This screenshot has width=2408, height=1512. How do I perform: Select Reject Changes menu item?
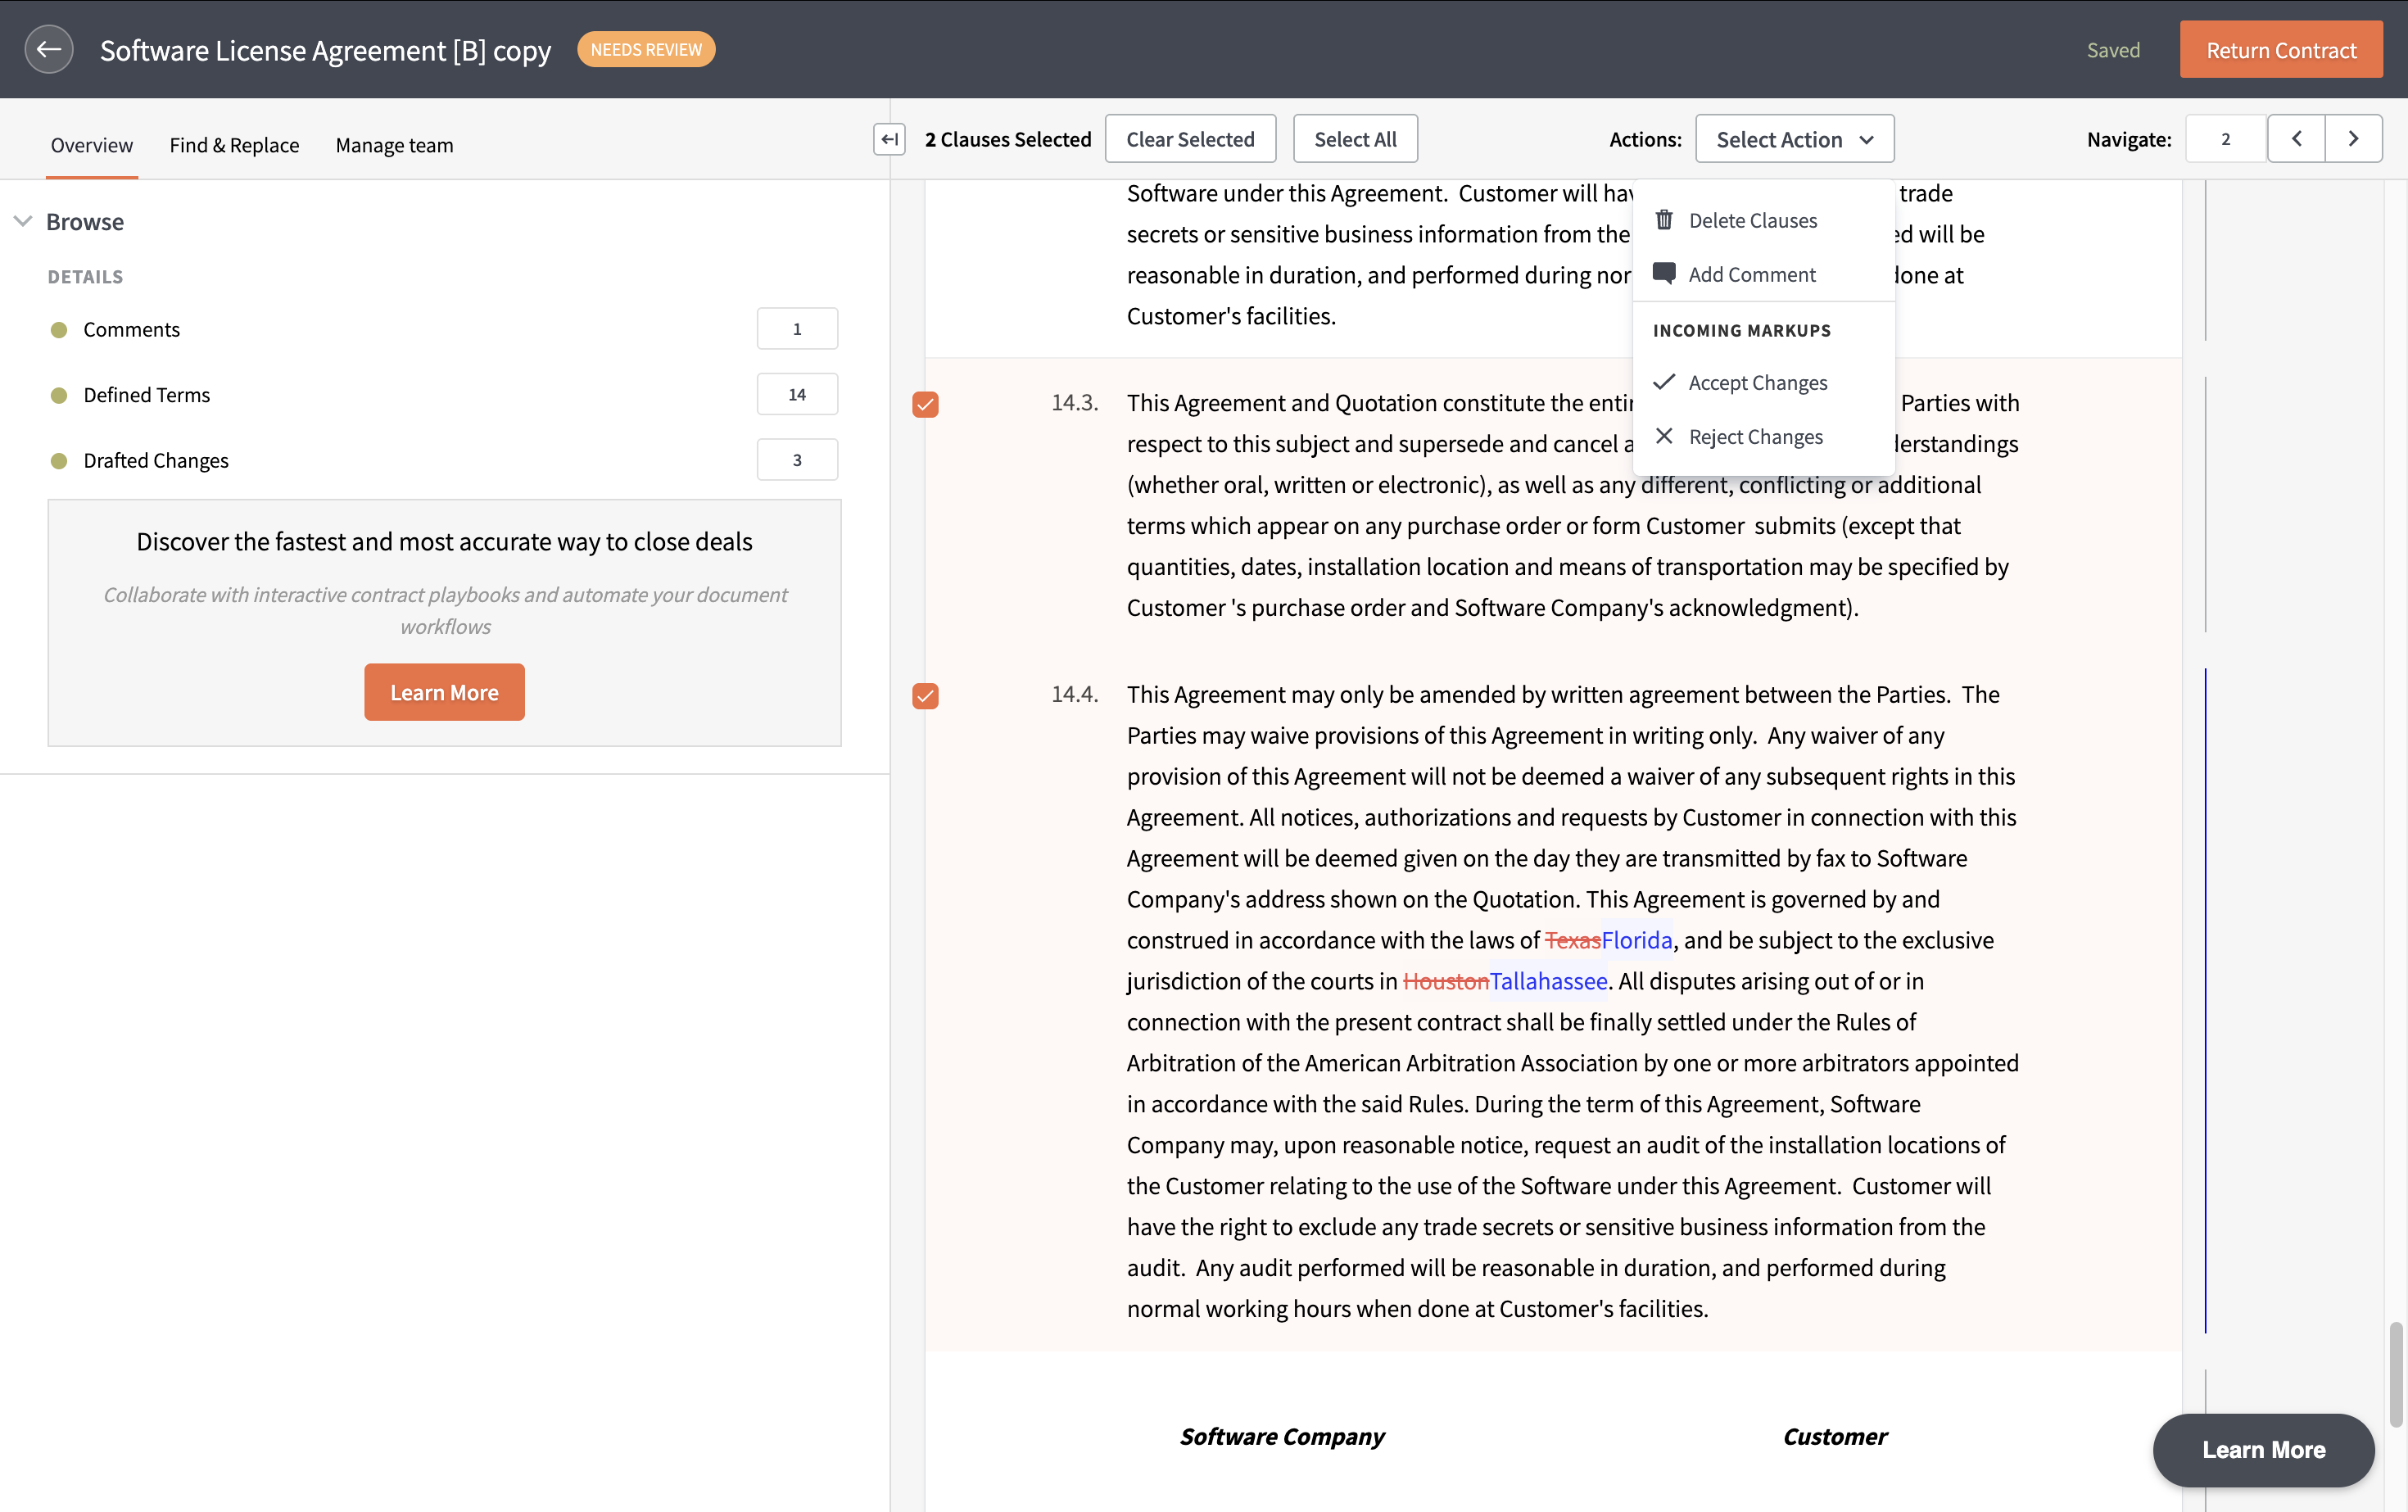click(1763, 436)
